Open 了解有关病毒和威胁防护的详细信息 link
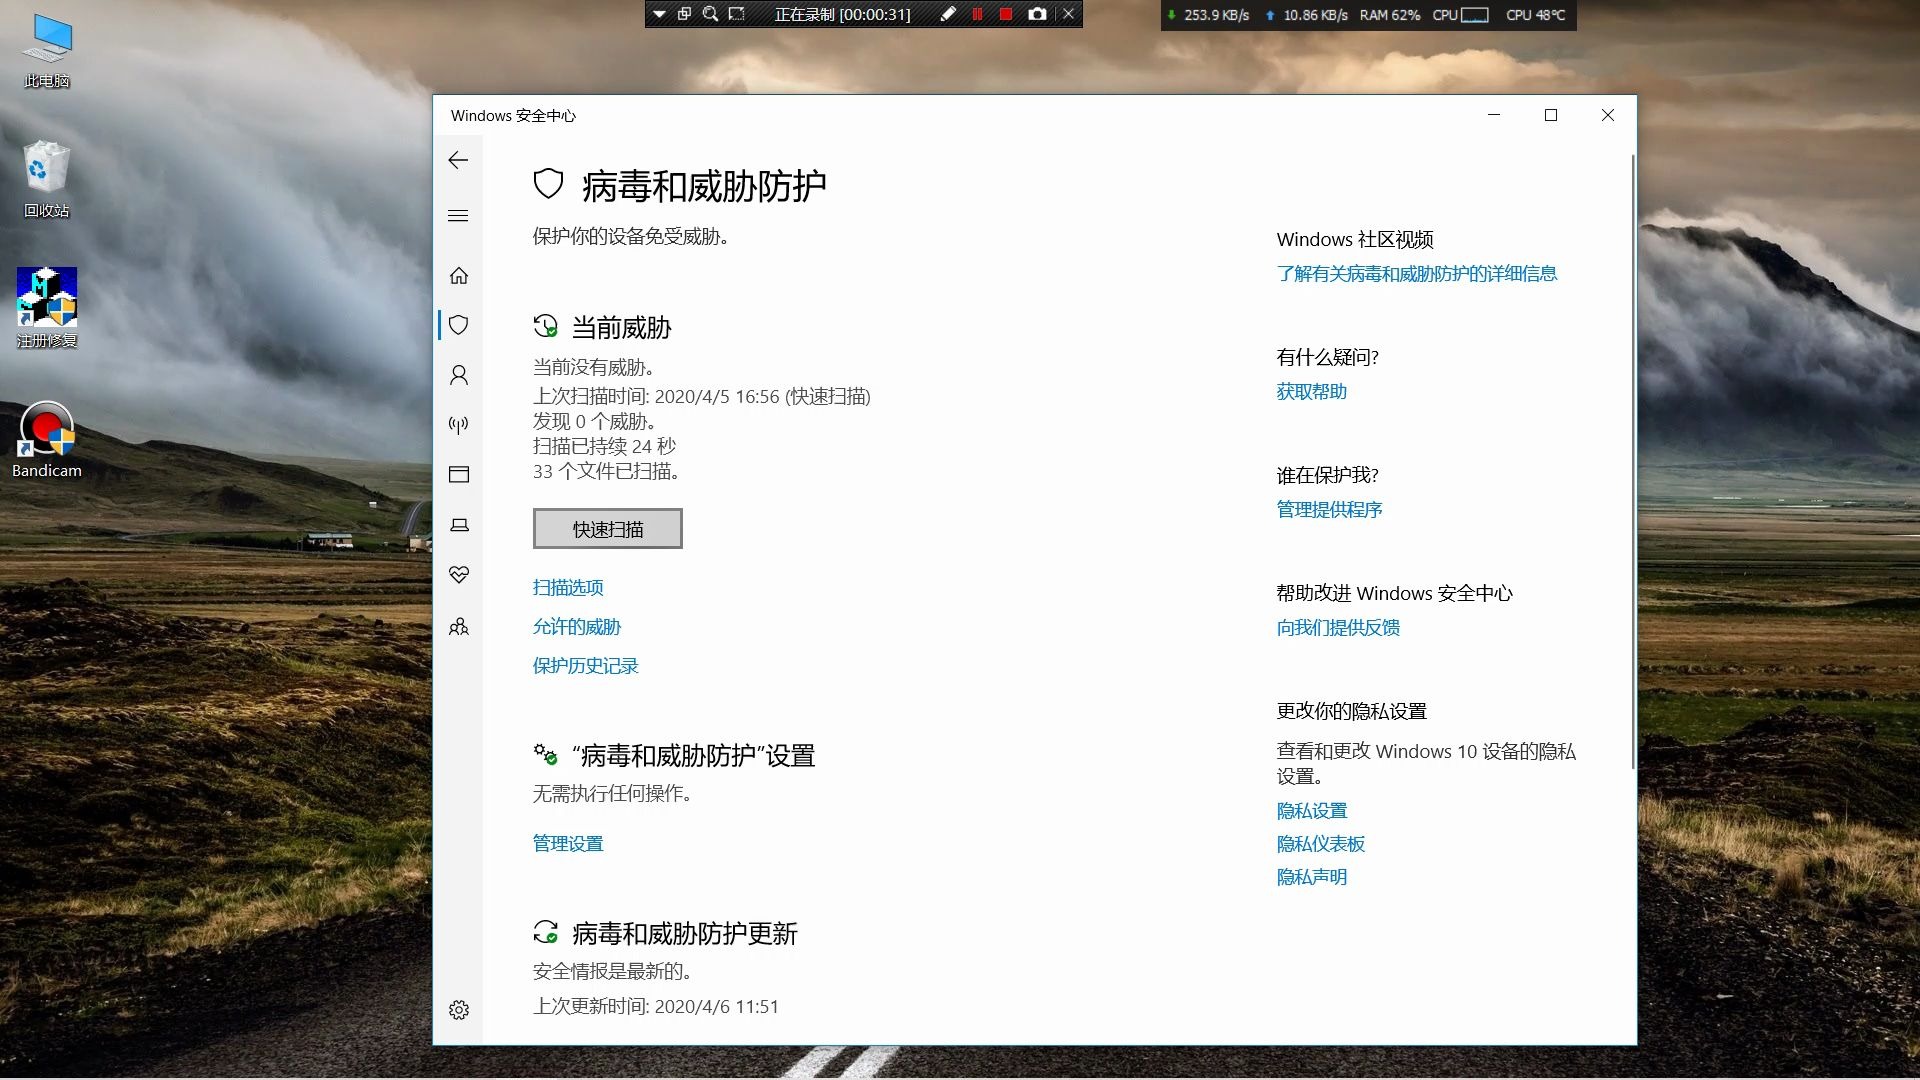Viewport: 1920px width, 1080px height. click(x=1417, y=274)
